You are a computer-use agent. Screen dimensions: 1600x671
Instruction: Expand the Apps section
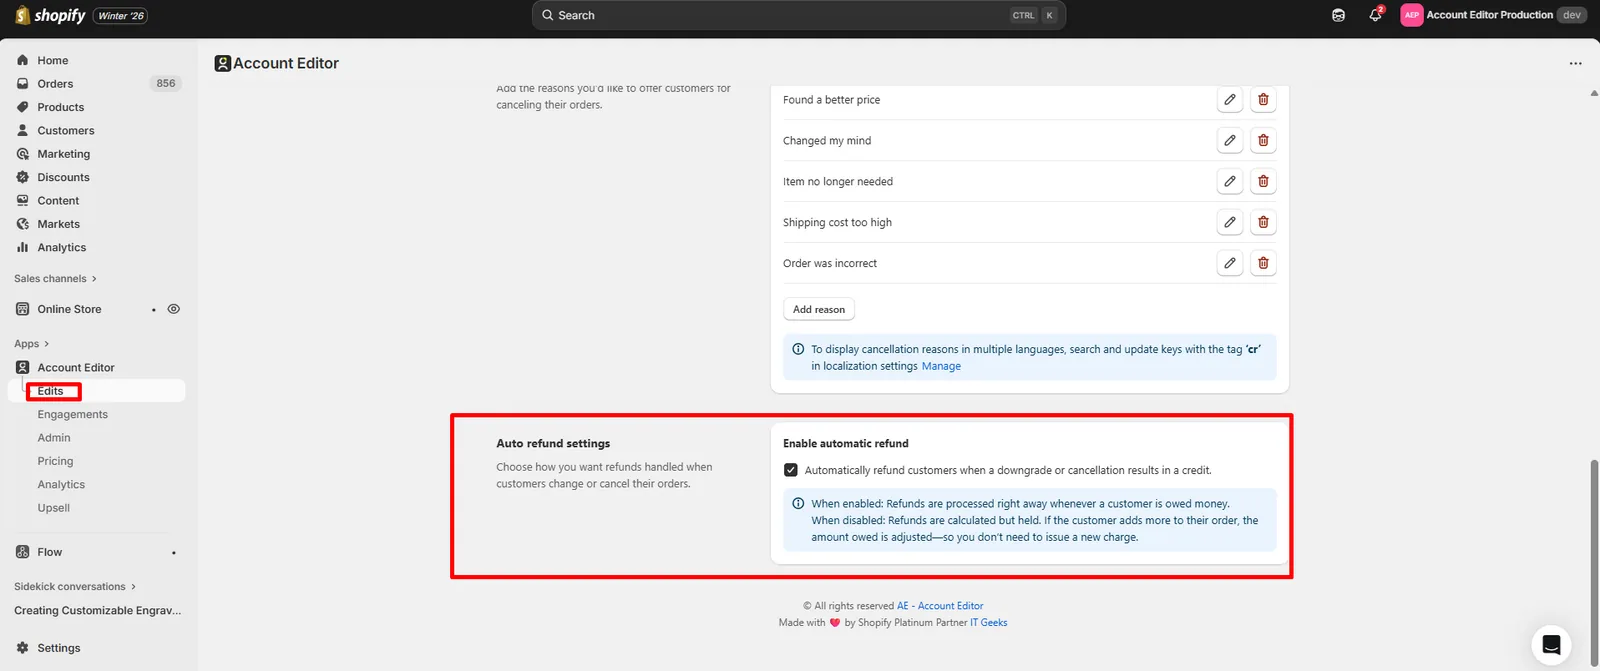(31, 344)
